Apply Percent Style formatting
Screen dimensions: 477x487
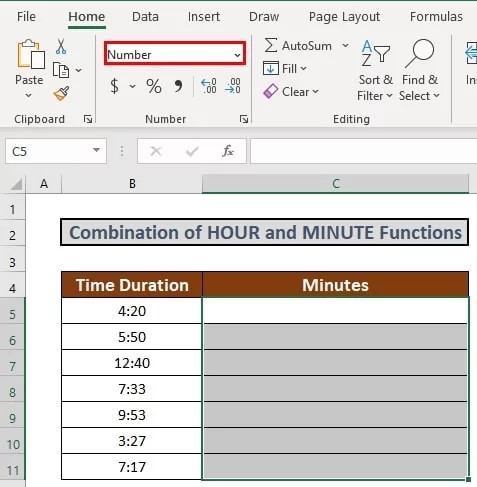pos(154,86)
